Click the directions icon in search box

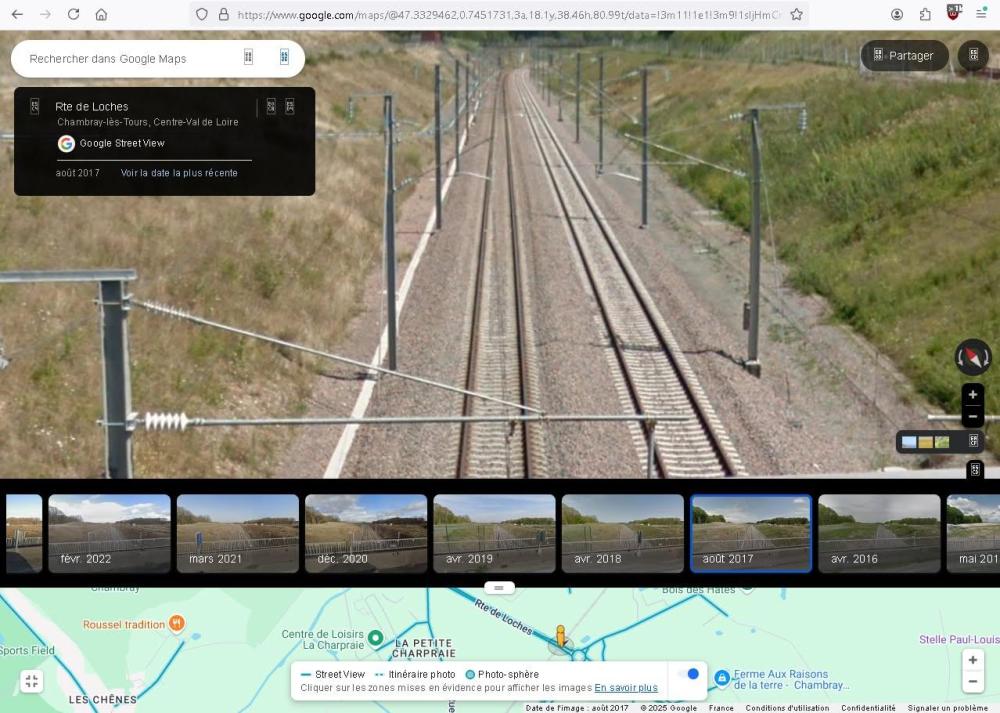tap(284, 57)
